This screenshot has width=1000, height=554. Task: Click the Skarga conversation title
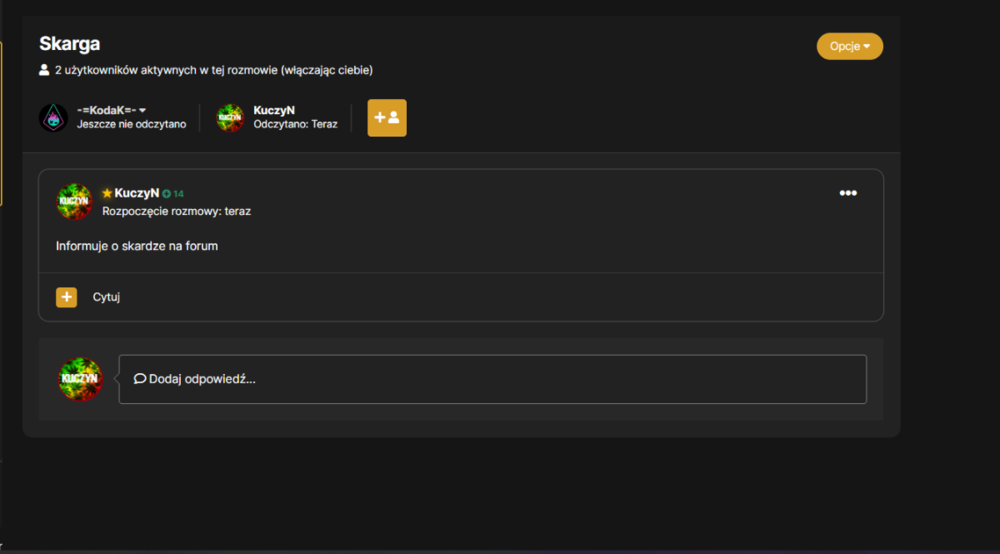[x=70, y=44]
